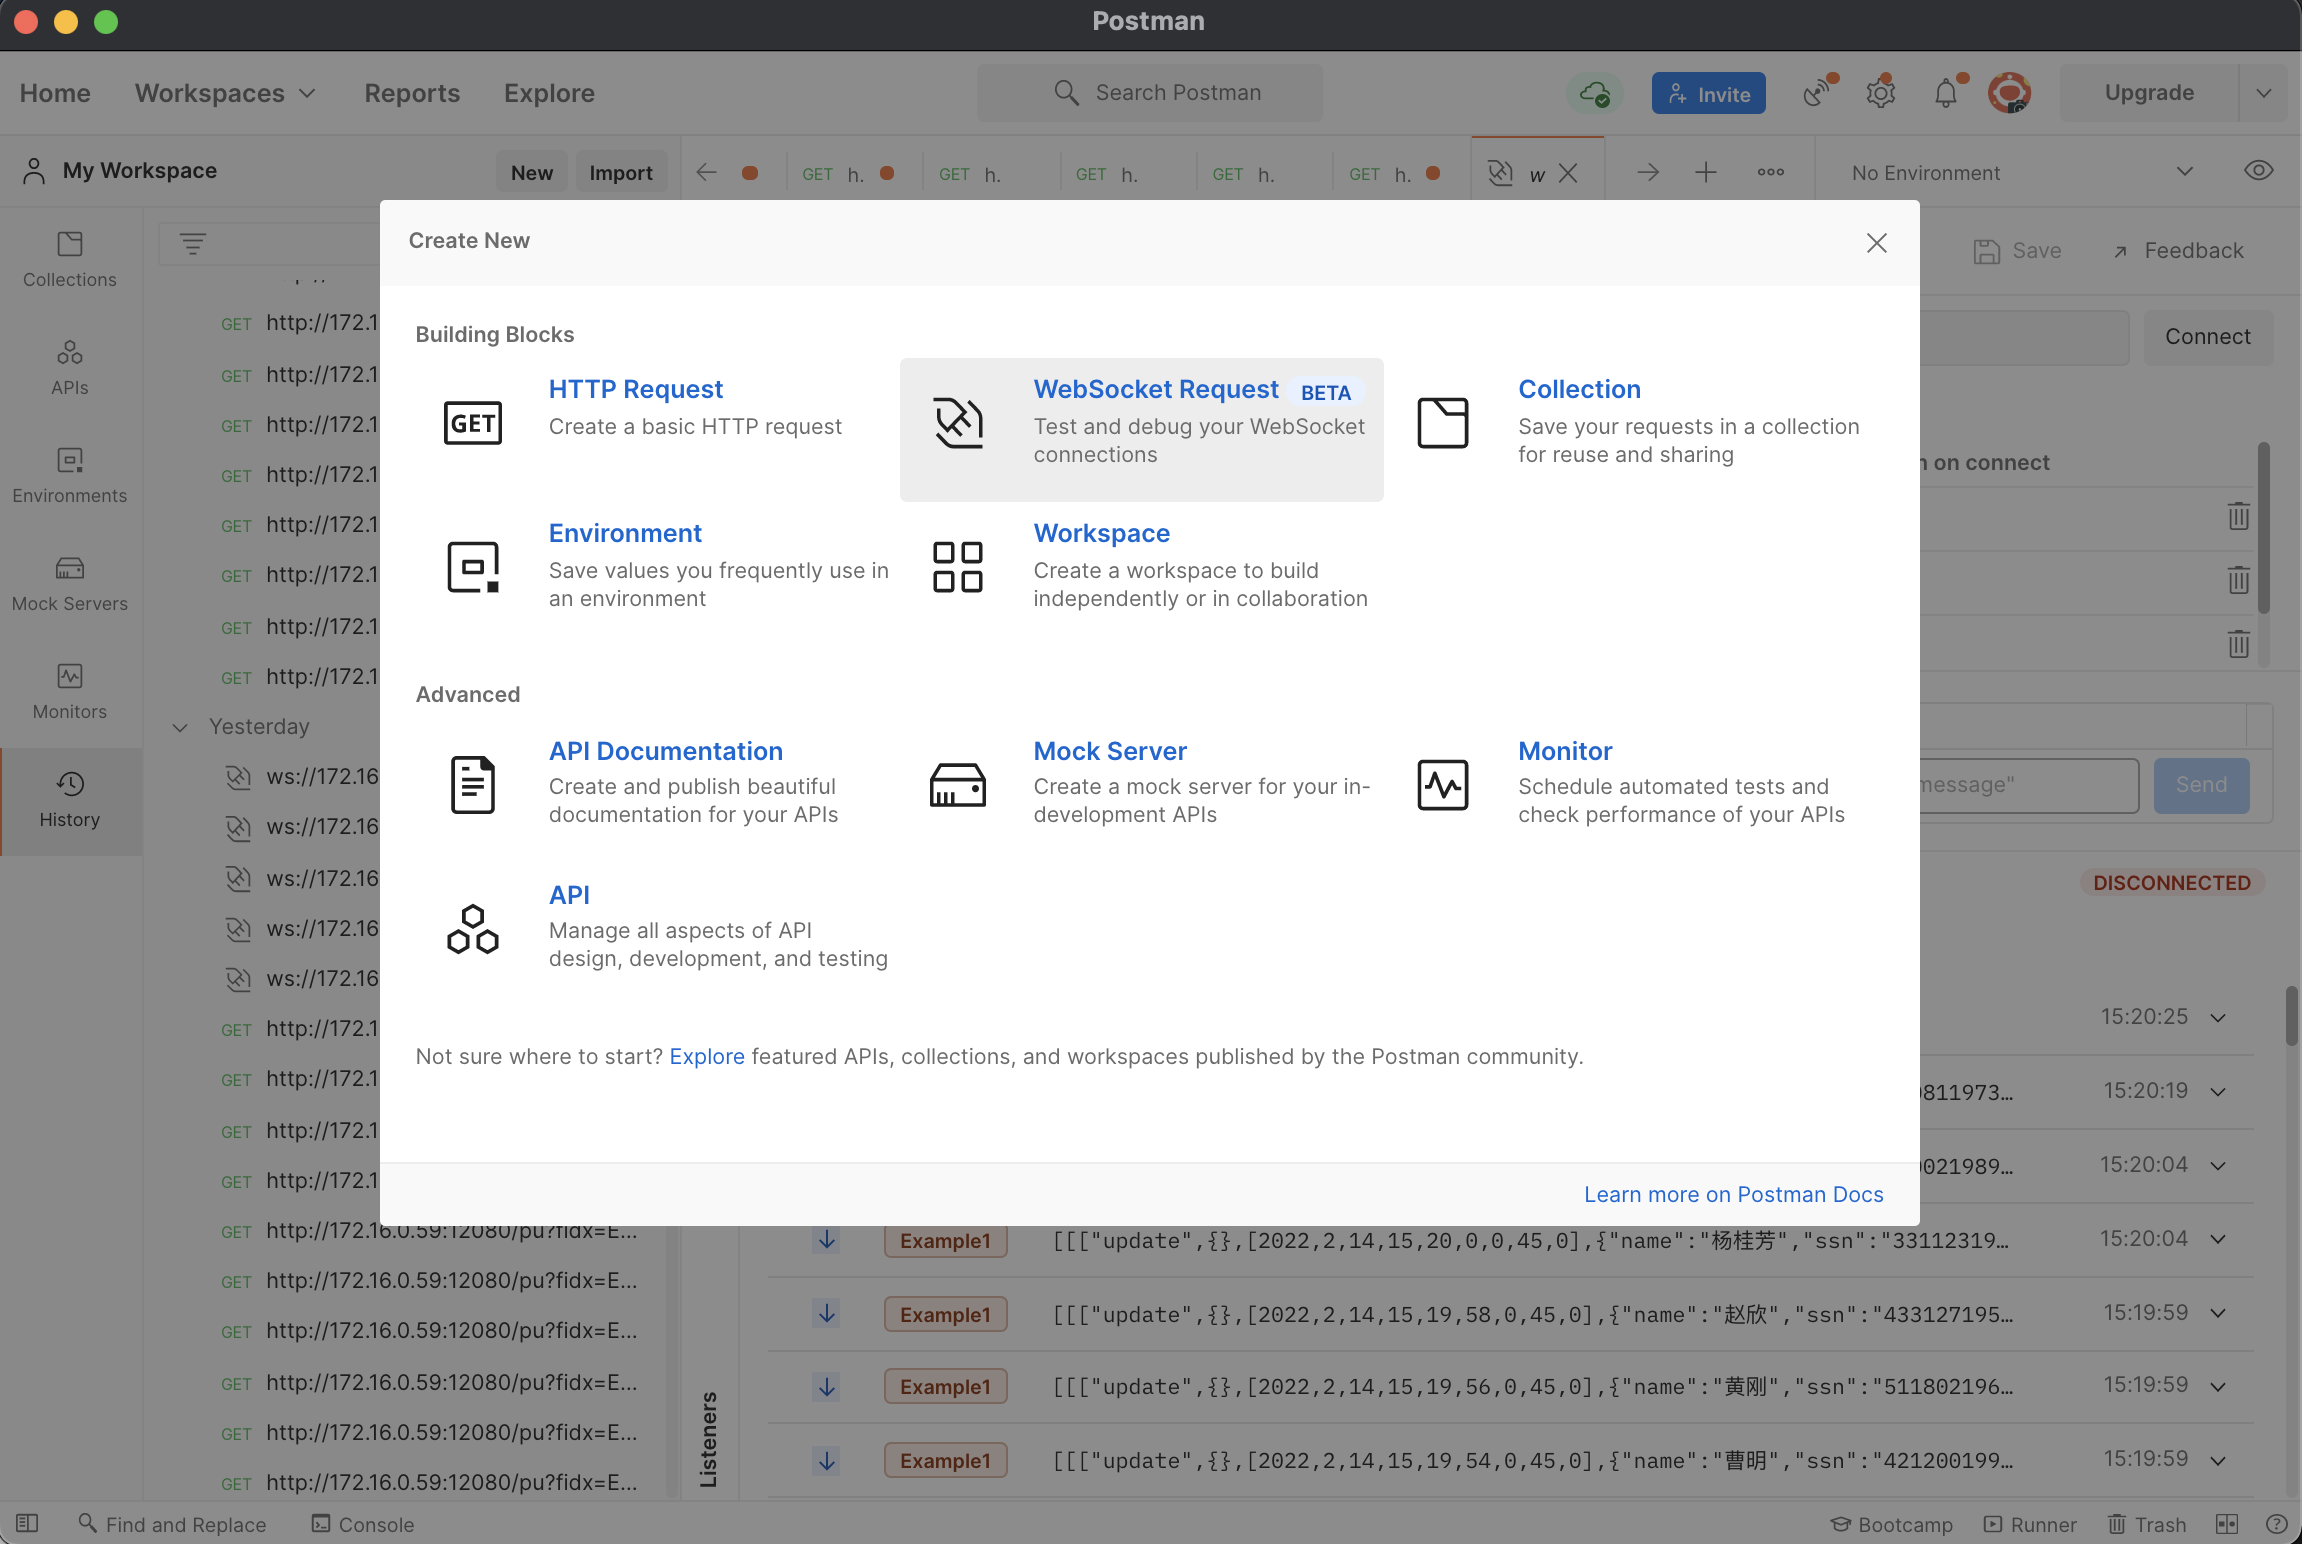The height and width of the screenshot is (1544, 2302).
Task: Click the Mock Server title link
Action: 1110,751
